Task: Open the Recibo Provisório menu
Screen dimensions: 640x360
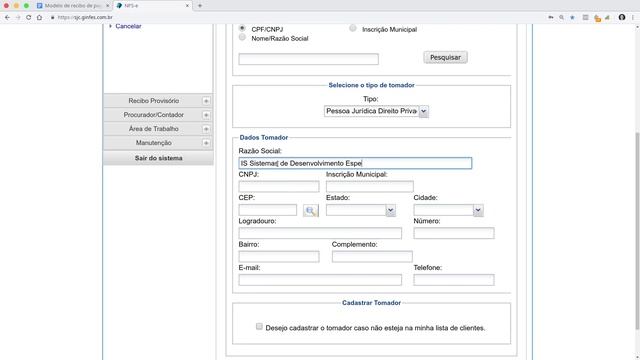Action: pos(153,101)
